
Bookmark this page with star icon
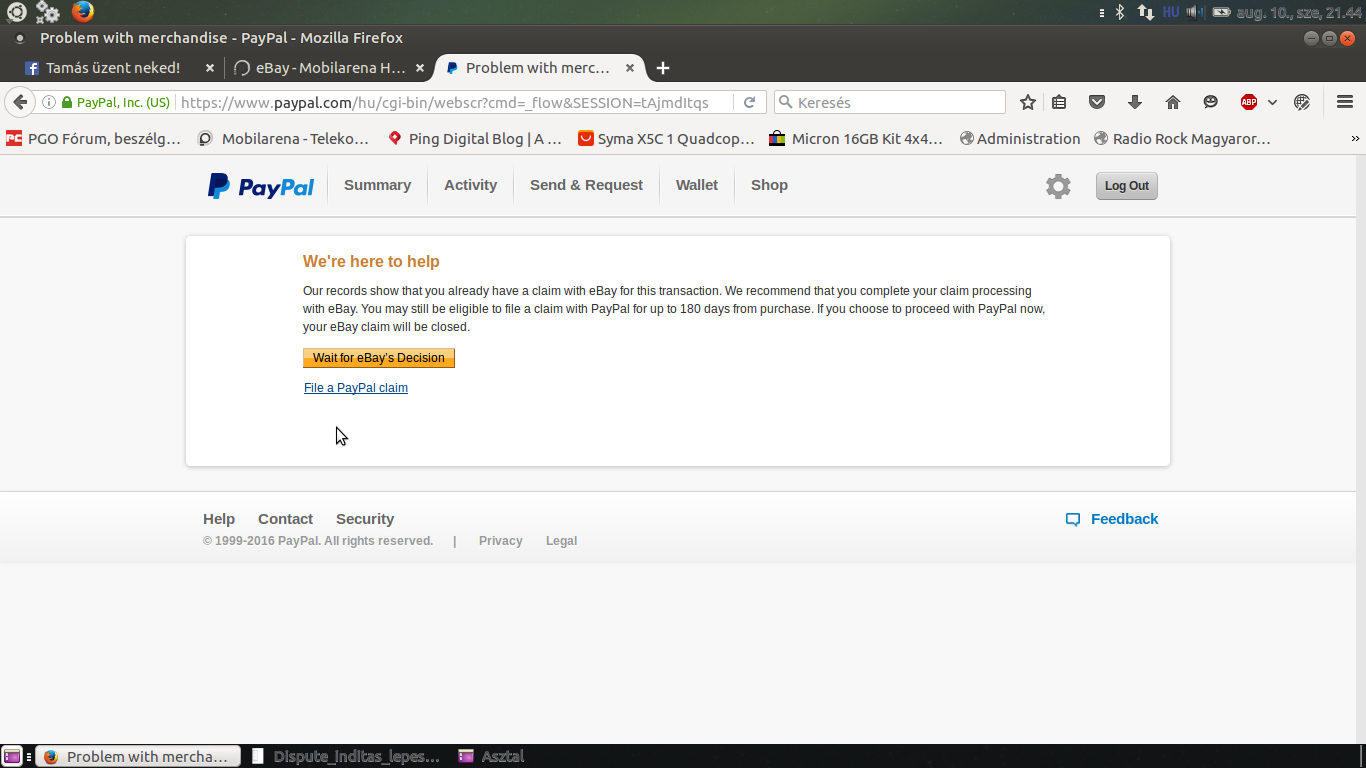(x=1027, y=102)
